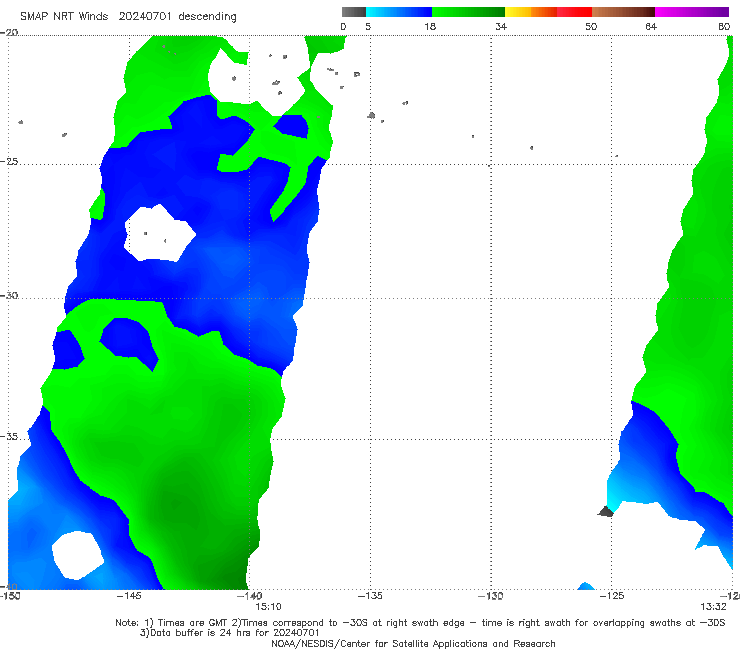The image size is (740, 650).
Task: Click the red color bar segment before 50
Action: click(574, 12)
